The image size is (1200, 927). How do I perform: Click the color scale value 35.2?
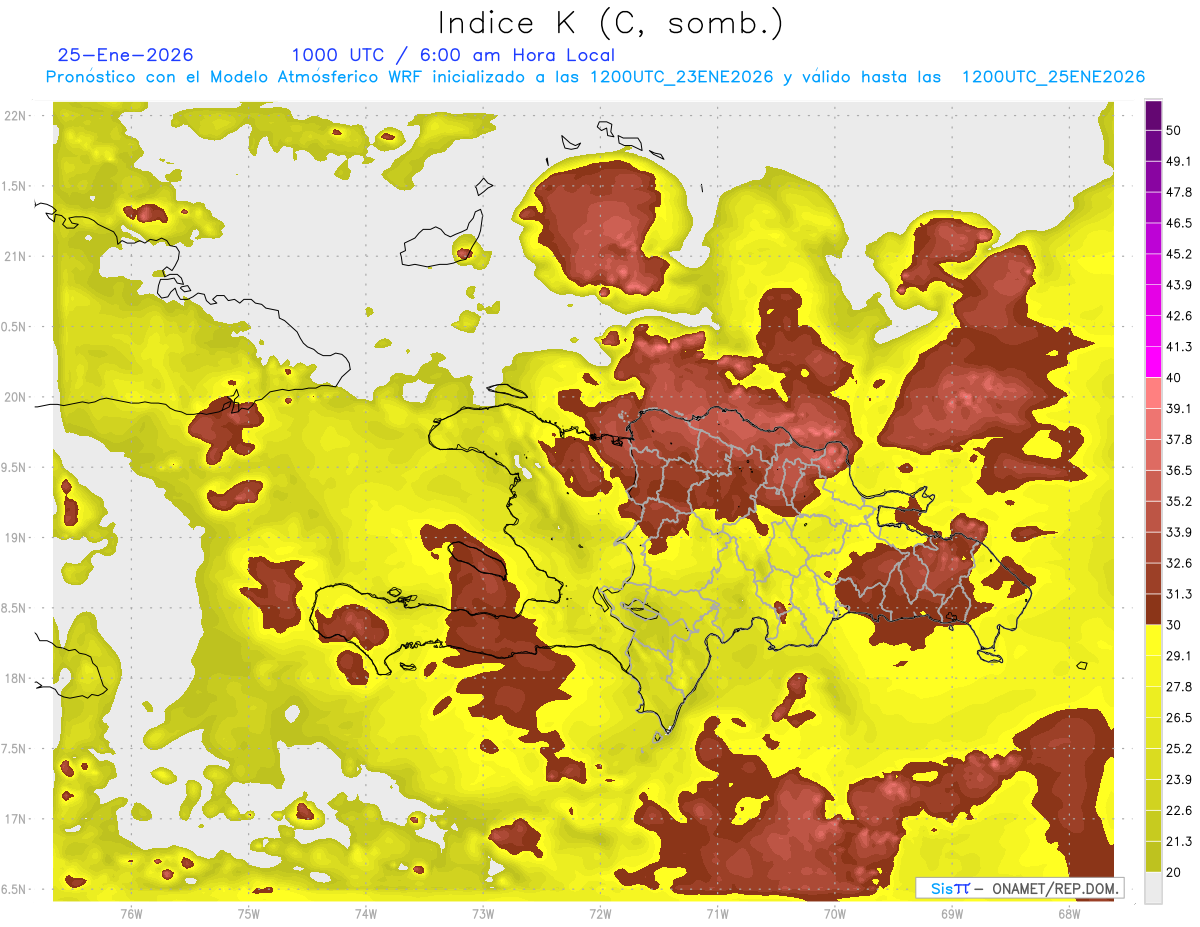click(1179, 501)
